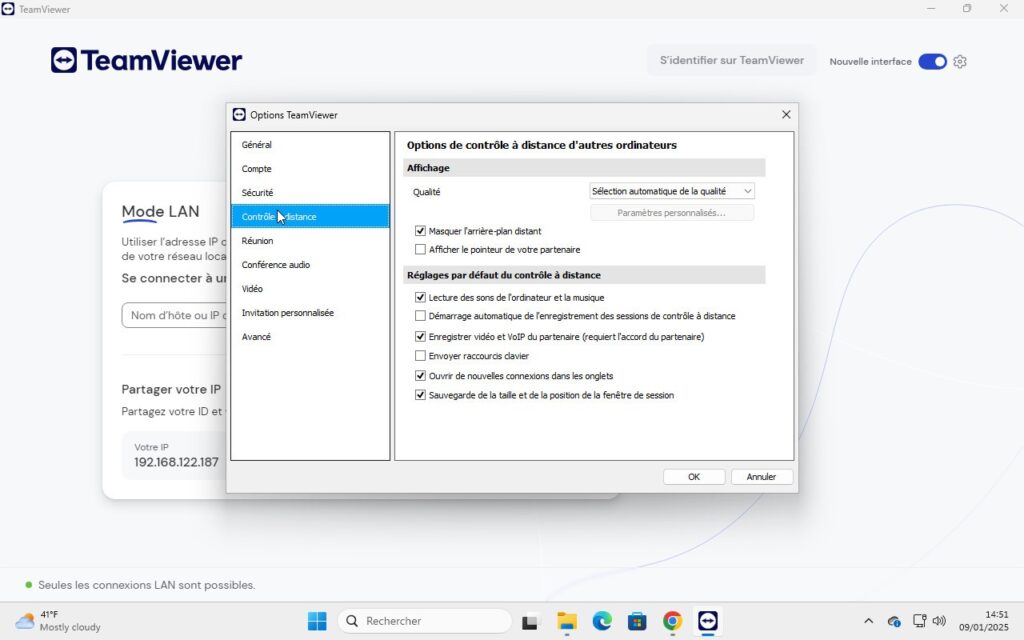This screenshot has width=1024, height=640.
Task: Uncheck Ouvrir de nouvelles connexions dans les onglets
Action: coord(420,376)
